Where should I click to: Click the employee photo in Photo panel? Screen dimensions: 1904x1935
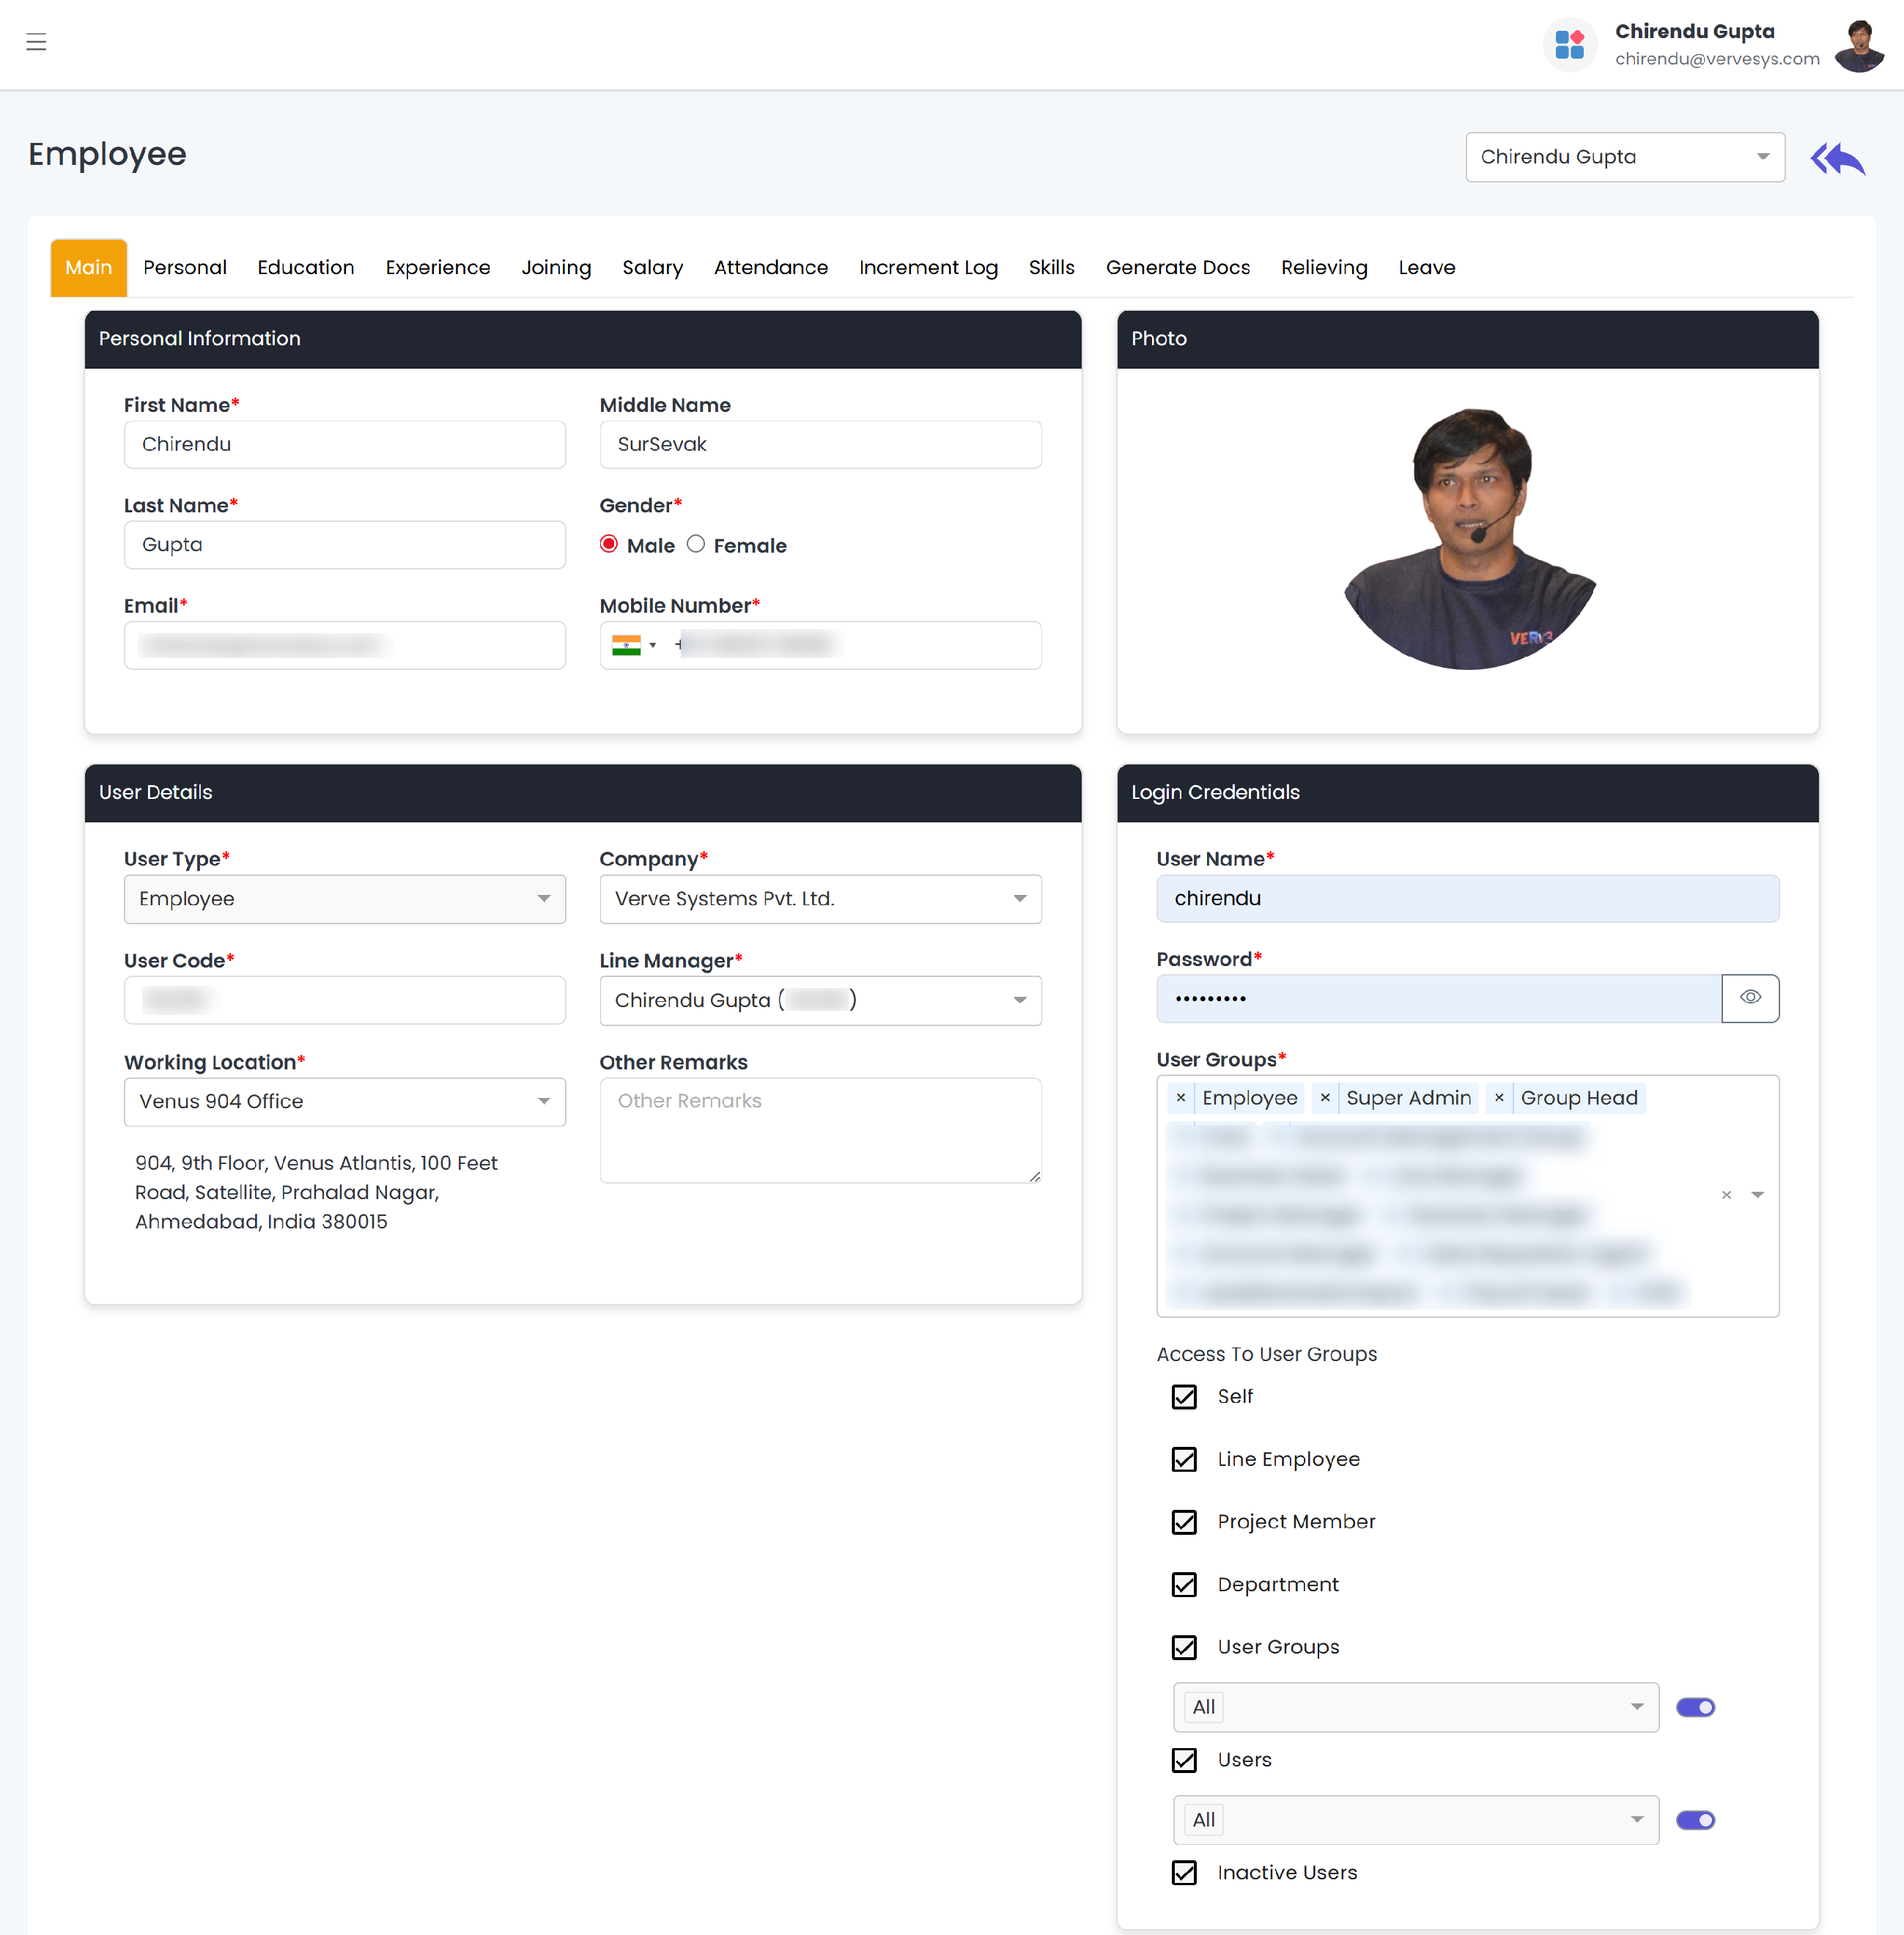1469,538
